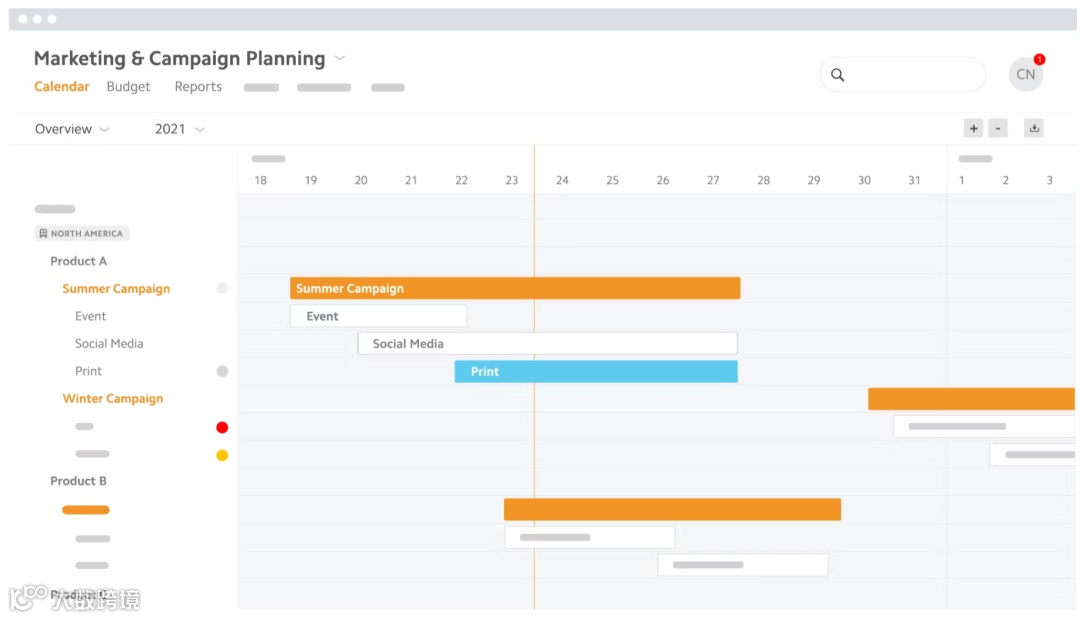Focus the search input field
1080x619 pixels.
pyautogui.click(x=912, y=75)
